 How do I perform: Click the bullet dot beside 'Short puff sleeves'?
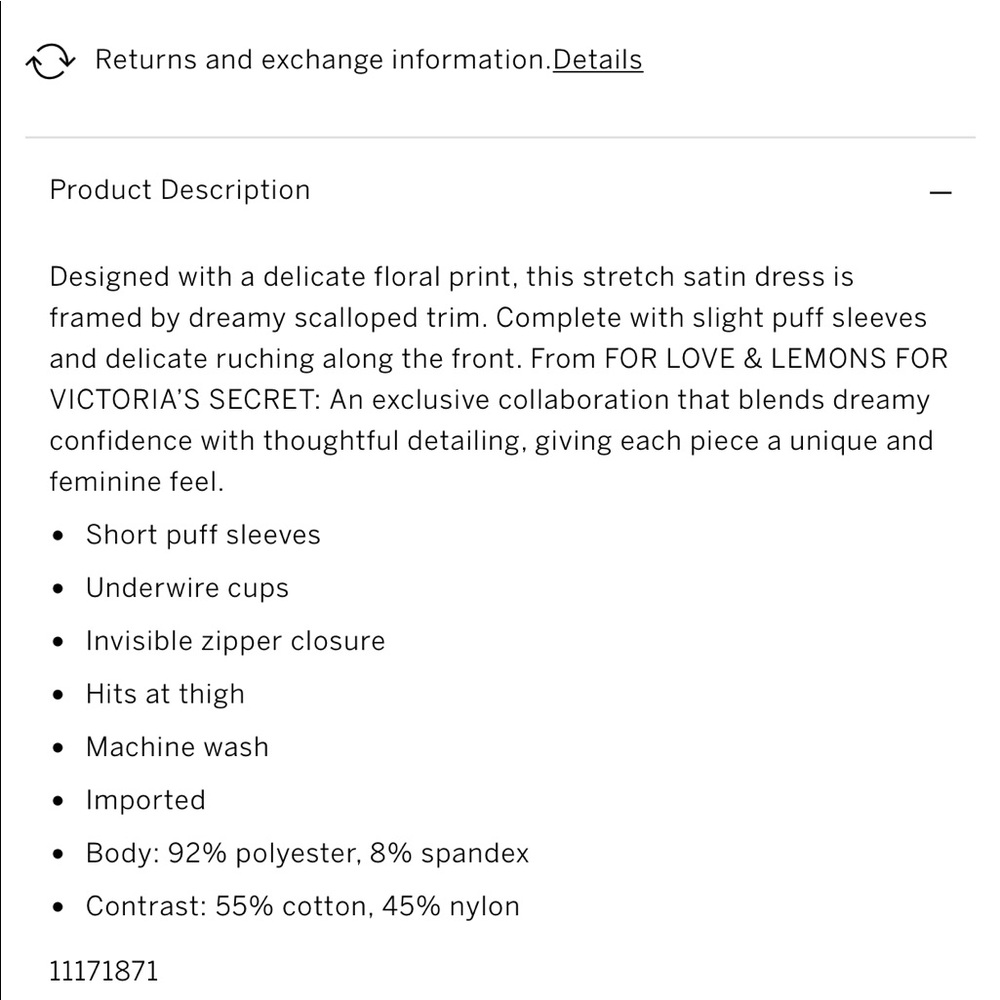pos(59,536)
